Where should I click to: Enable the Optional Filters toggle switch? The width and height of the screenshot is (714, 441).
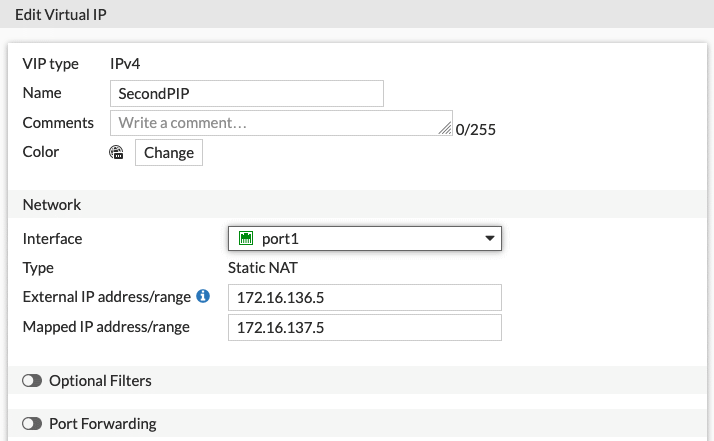(x=32, y=381)
